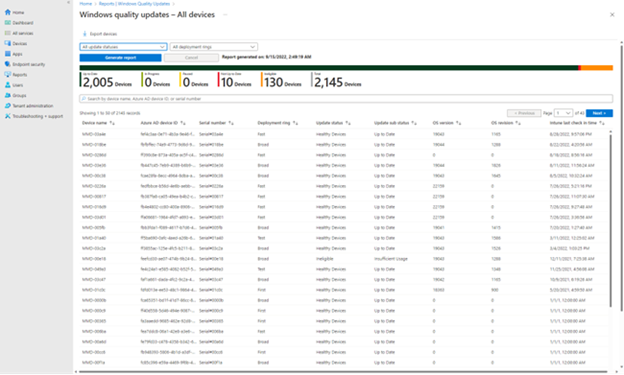Open Endpoint security shield icon

(8, 64)
